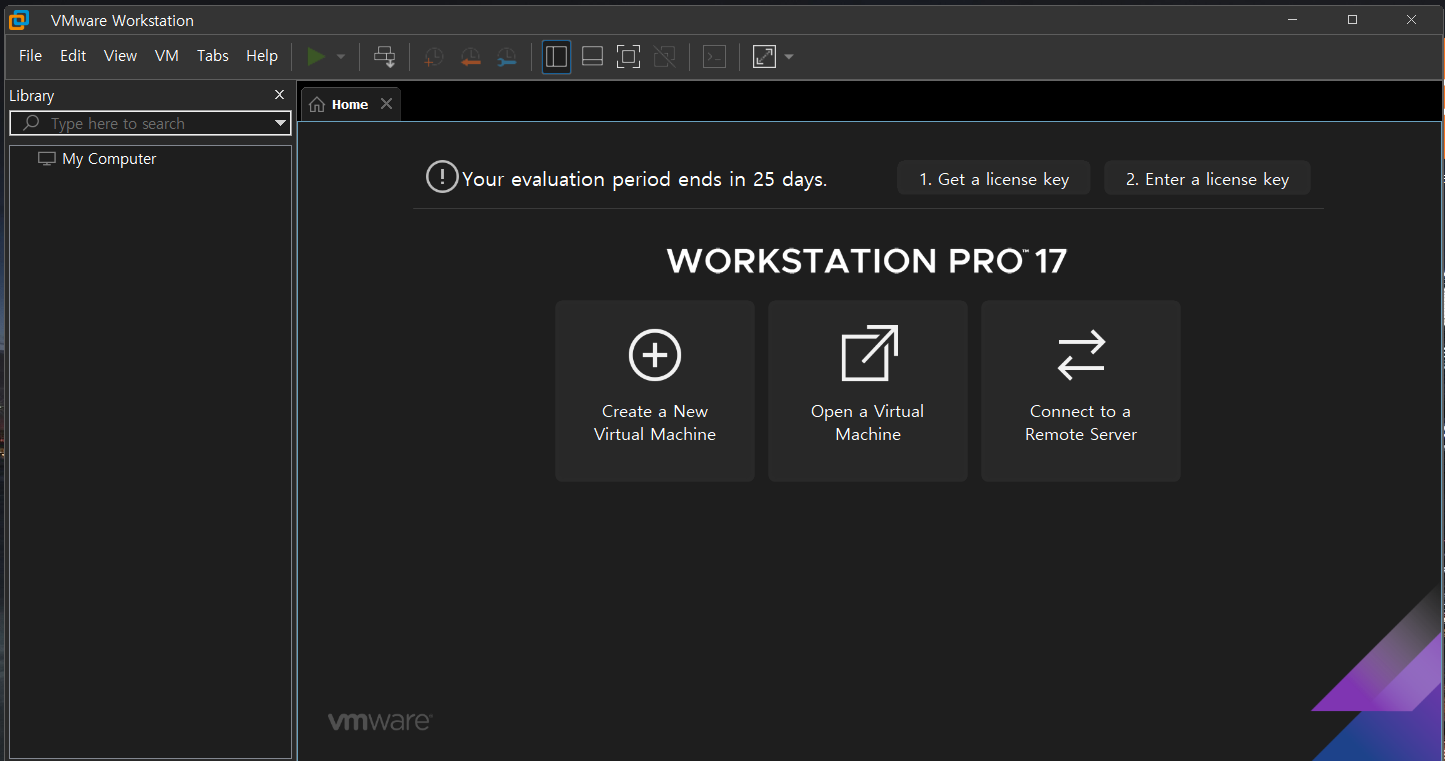Click the green Power On play icon

317,56
